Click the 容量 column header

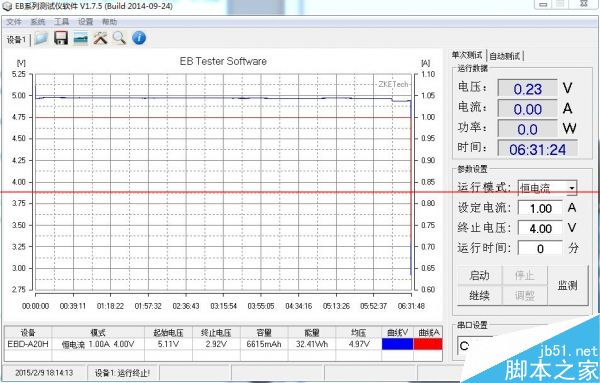(x=264, y=332)
